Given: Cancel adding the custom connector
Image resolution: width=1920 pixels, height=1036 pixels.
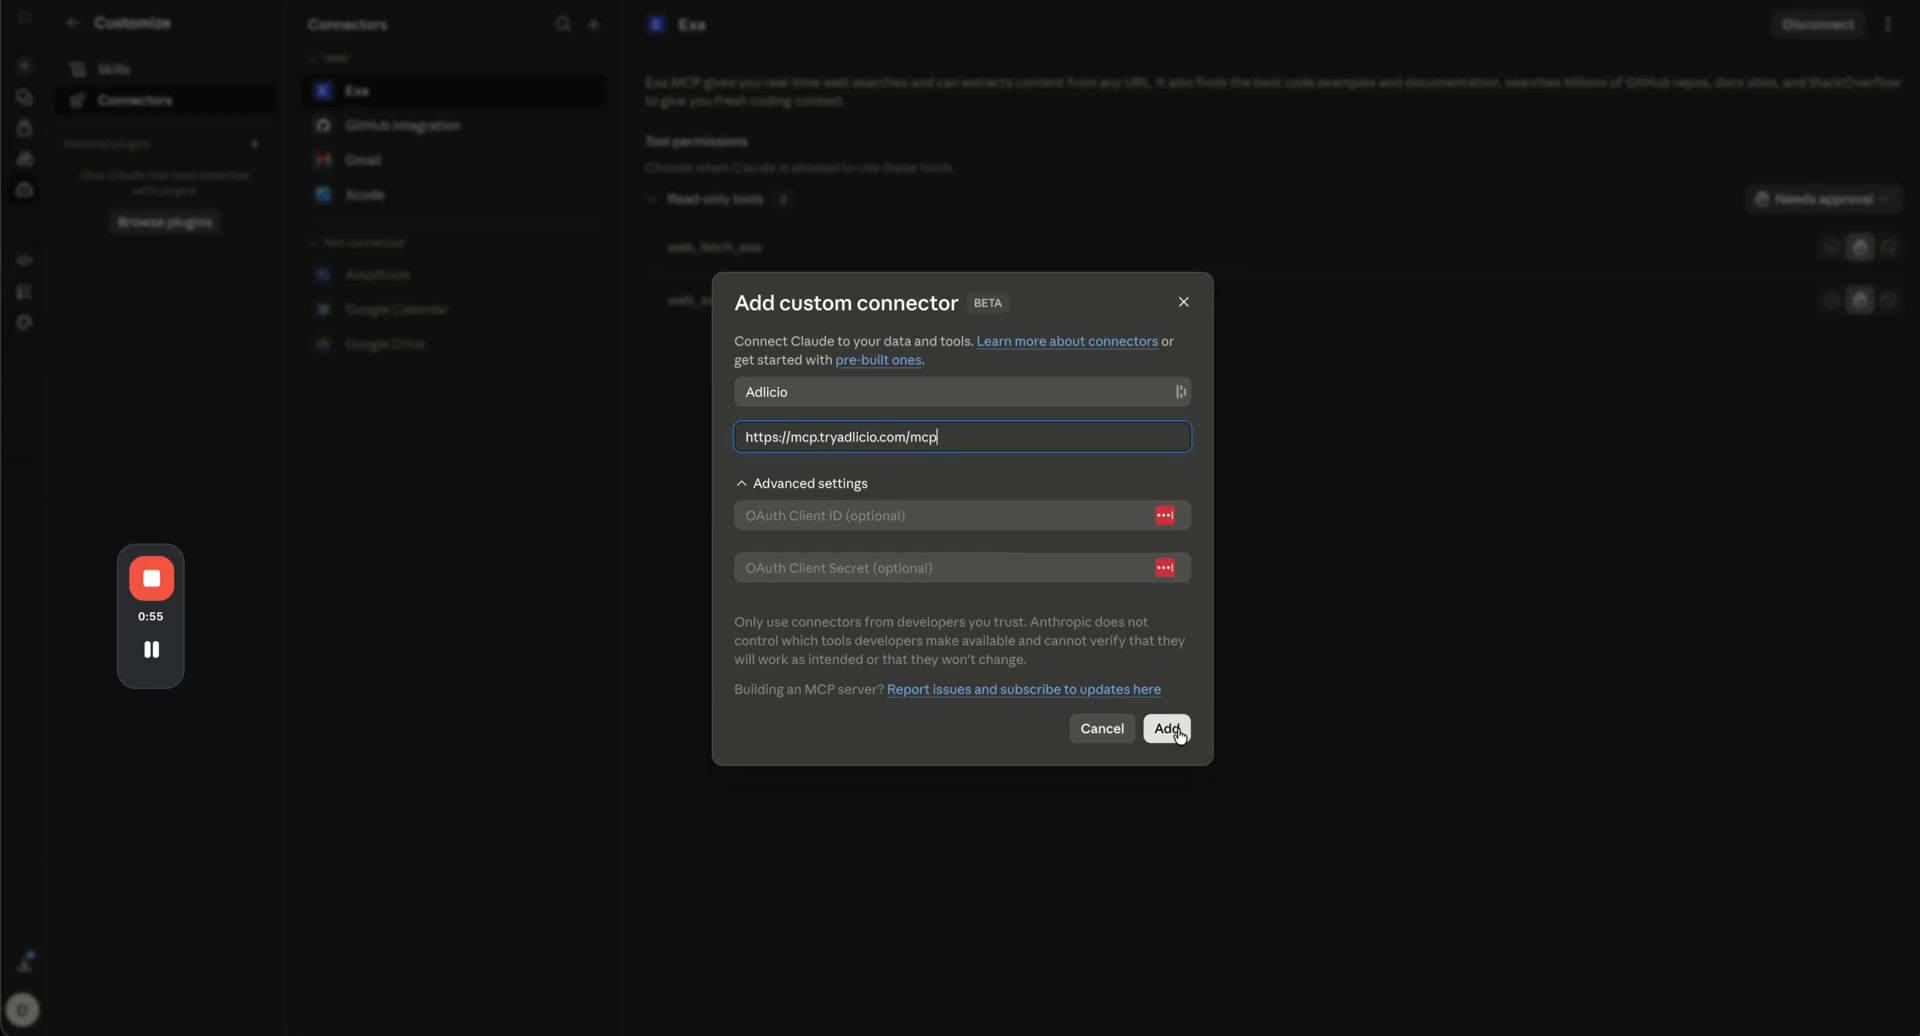Looking at the screenshot, I should pos(1102,729).
